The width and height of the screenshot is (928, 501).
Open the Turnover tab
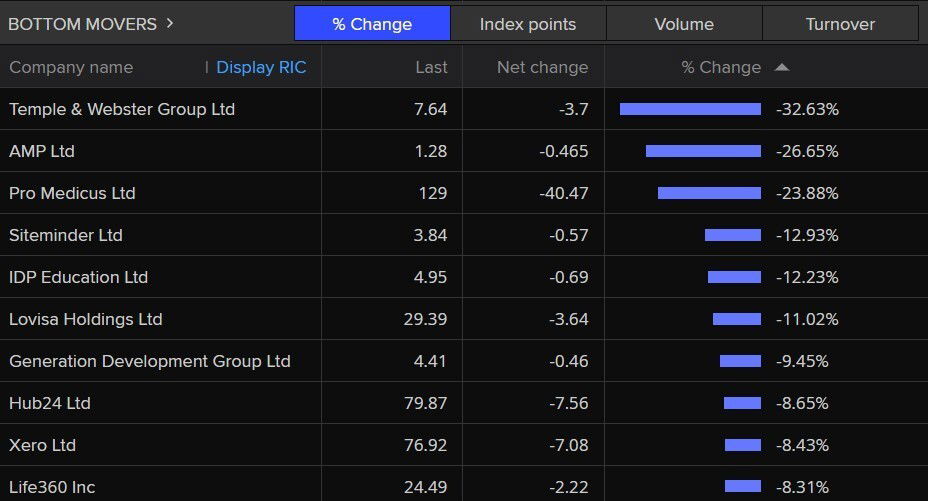click(x=840, y=24)
